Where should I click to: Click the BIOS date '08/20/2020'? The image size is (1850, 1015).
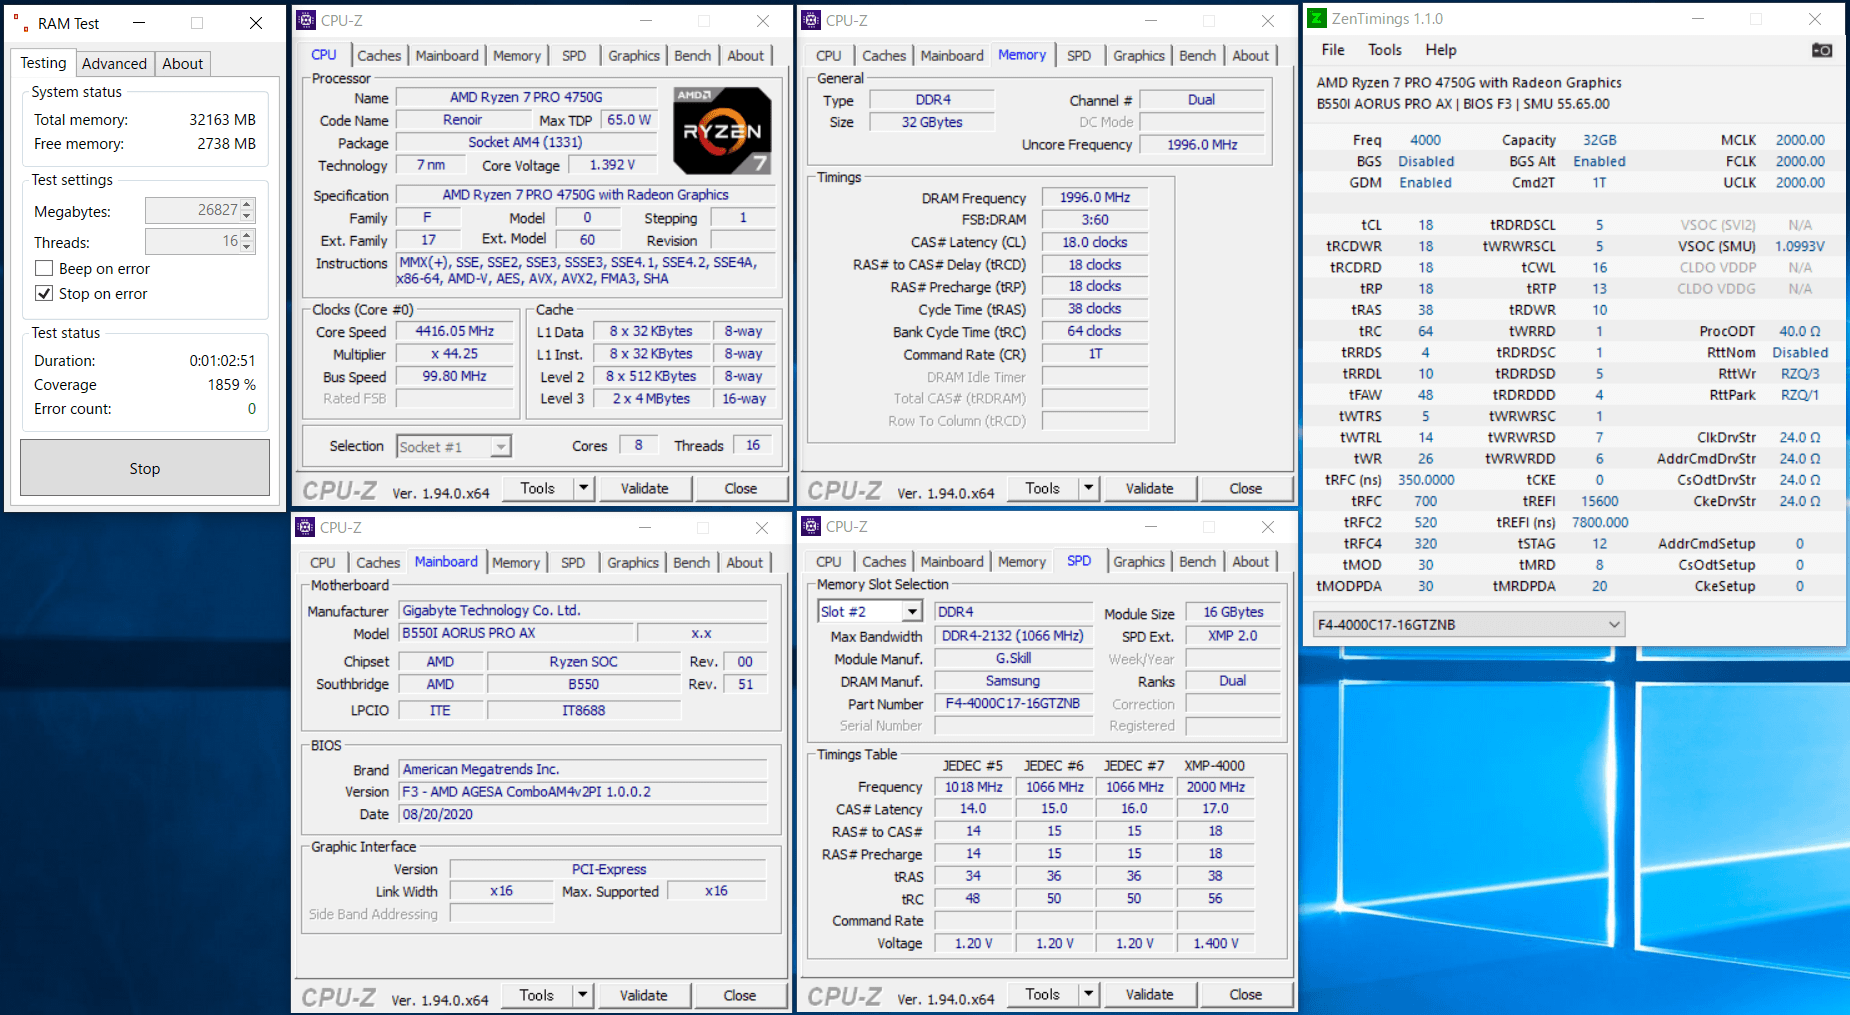coord(583,814)
